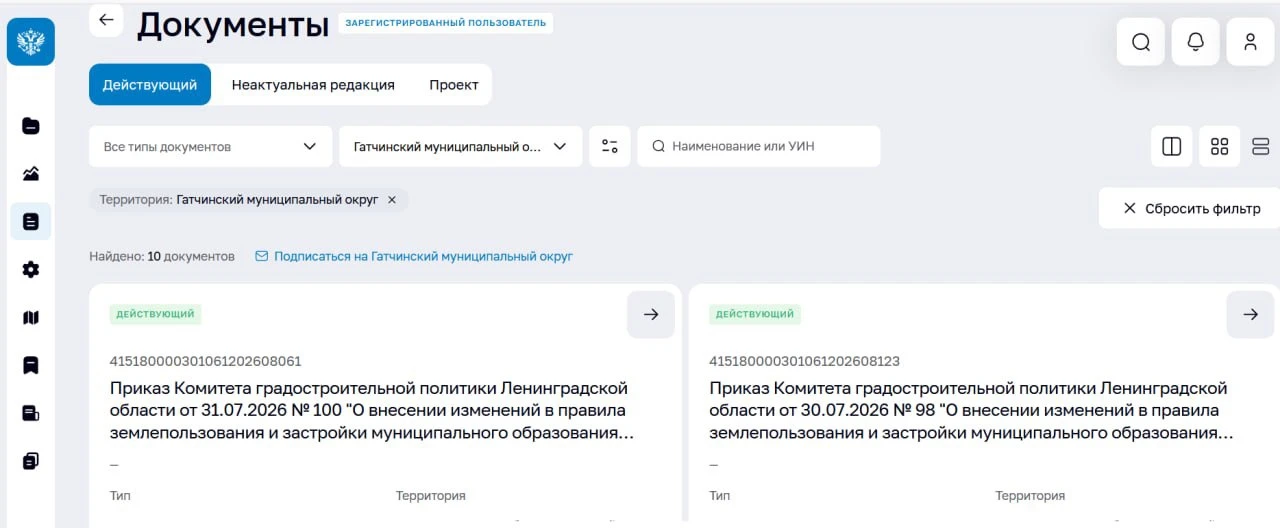Open notifications via the bell icon
This screenshot has width=1280, height=528.
coord(1195,42)
